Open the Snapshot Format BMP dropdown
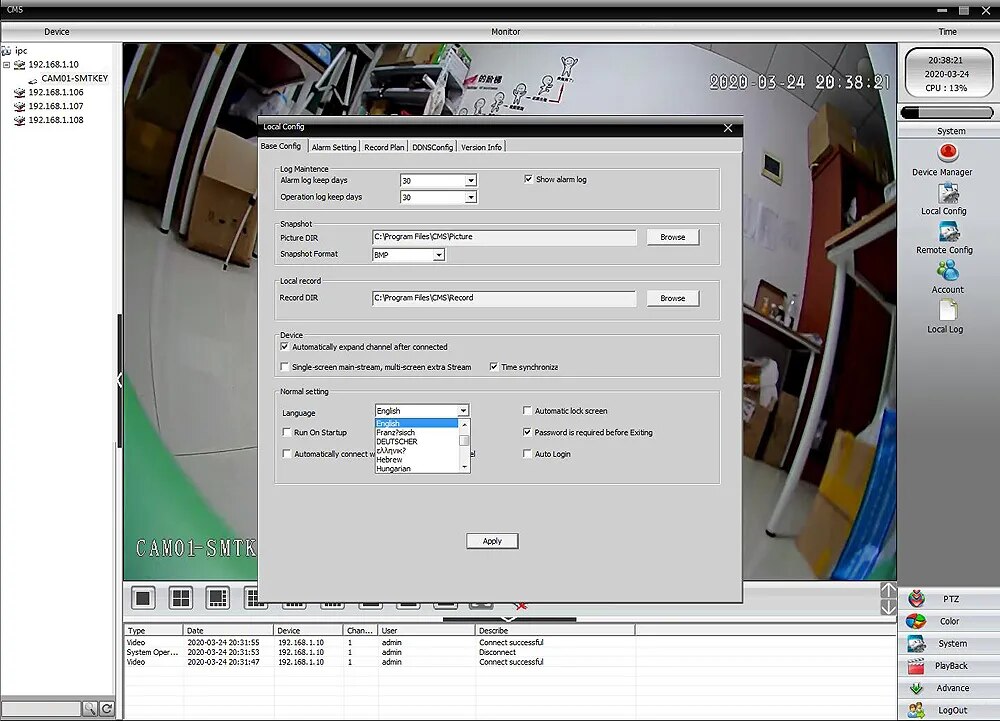This screenshot has height=721, width=1000. pos(439,255)
